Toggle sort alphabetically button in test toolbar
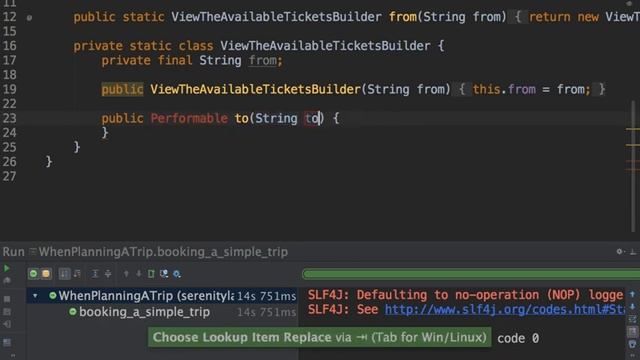The width and height of the screenshot is (640, 360). (x=64, y=273)
